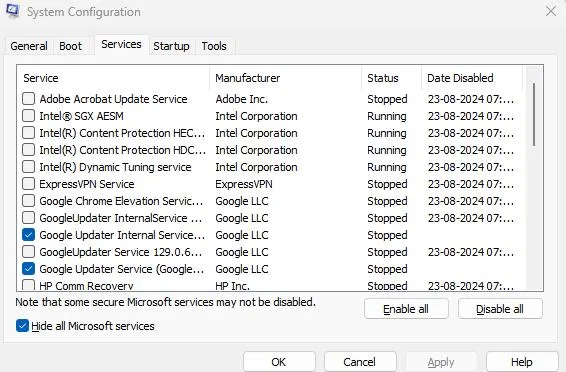Click the services list vertical scrollbar thumb
This screenshot has width=566, height=372.
click(x=534, y=115)
